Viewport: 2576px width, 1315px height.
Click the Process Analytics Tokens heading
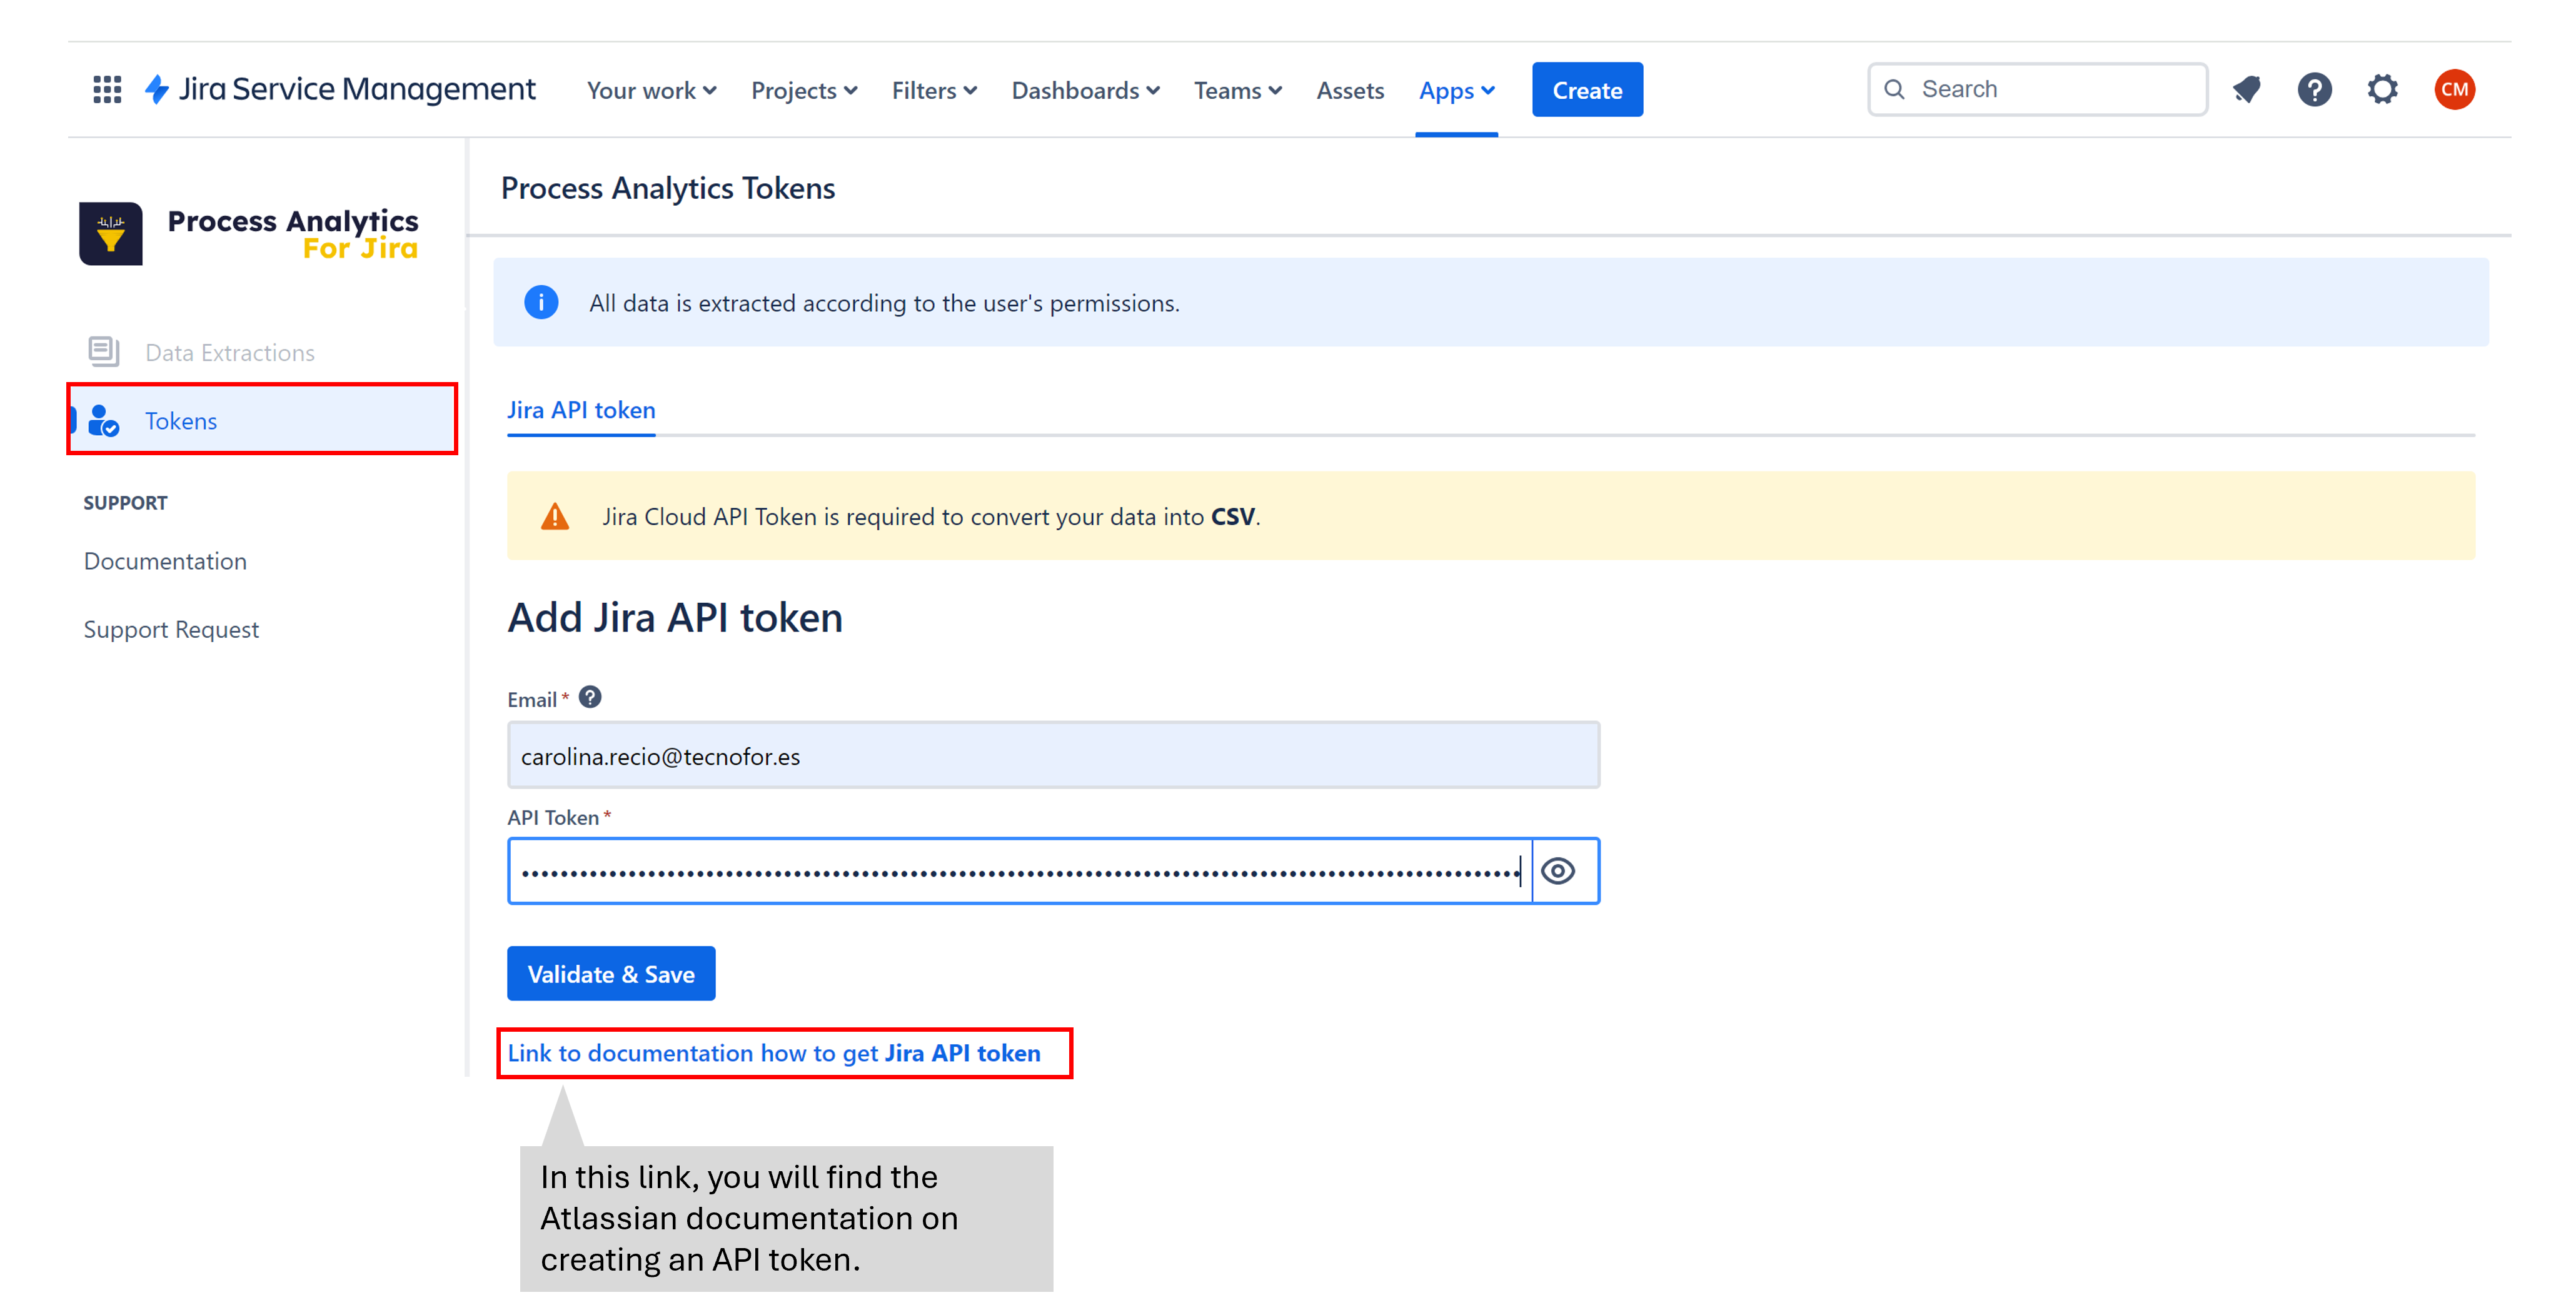(x=668, y=188)
